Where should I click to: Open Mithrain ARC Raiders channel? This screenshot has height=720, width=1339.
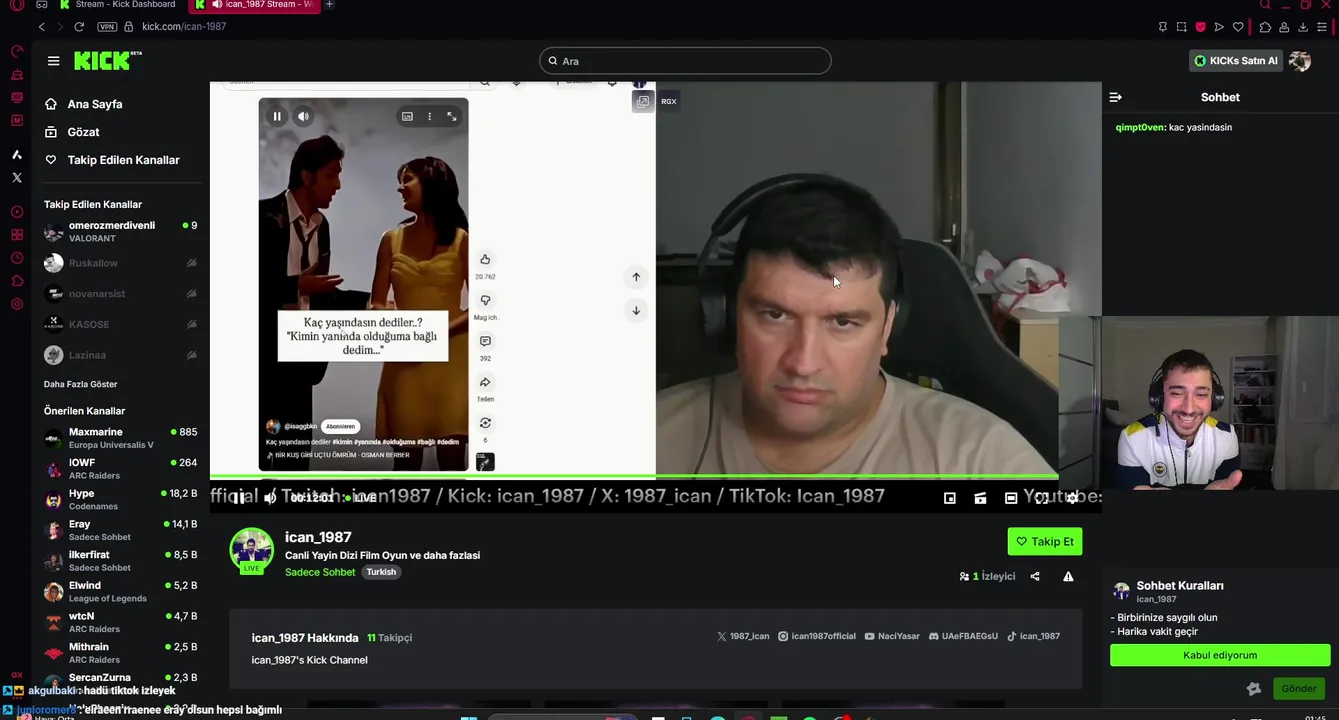pos(121,653)
